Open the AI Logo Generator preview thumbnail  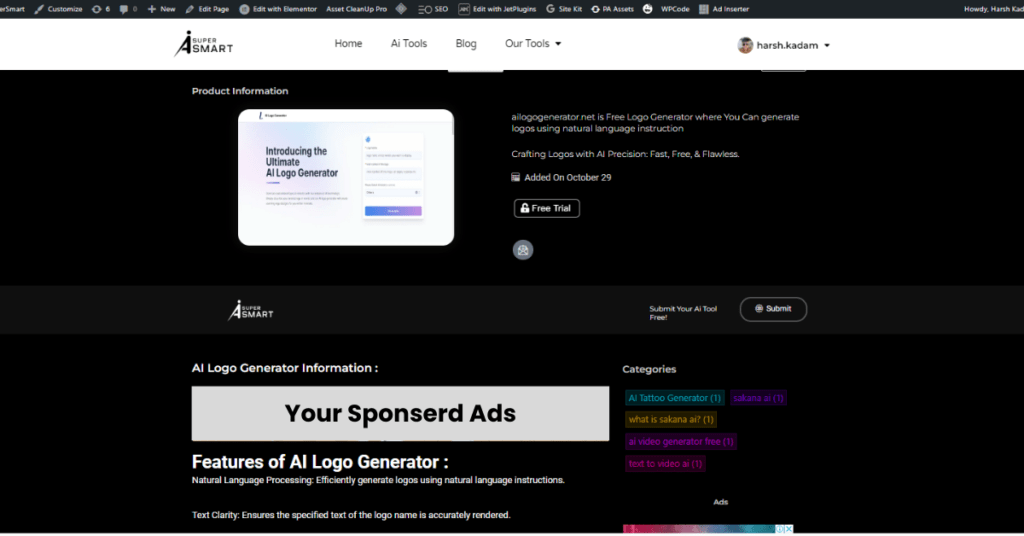(x=346, y=178)
